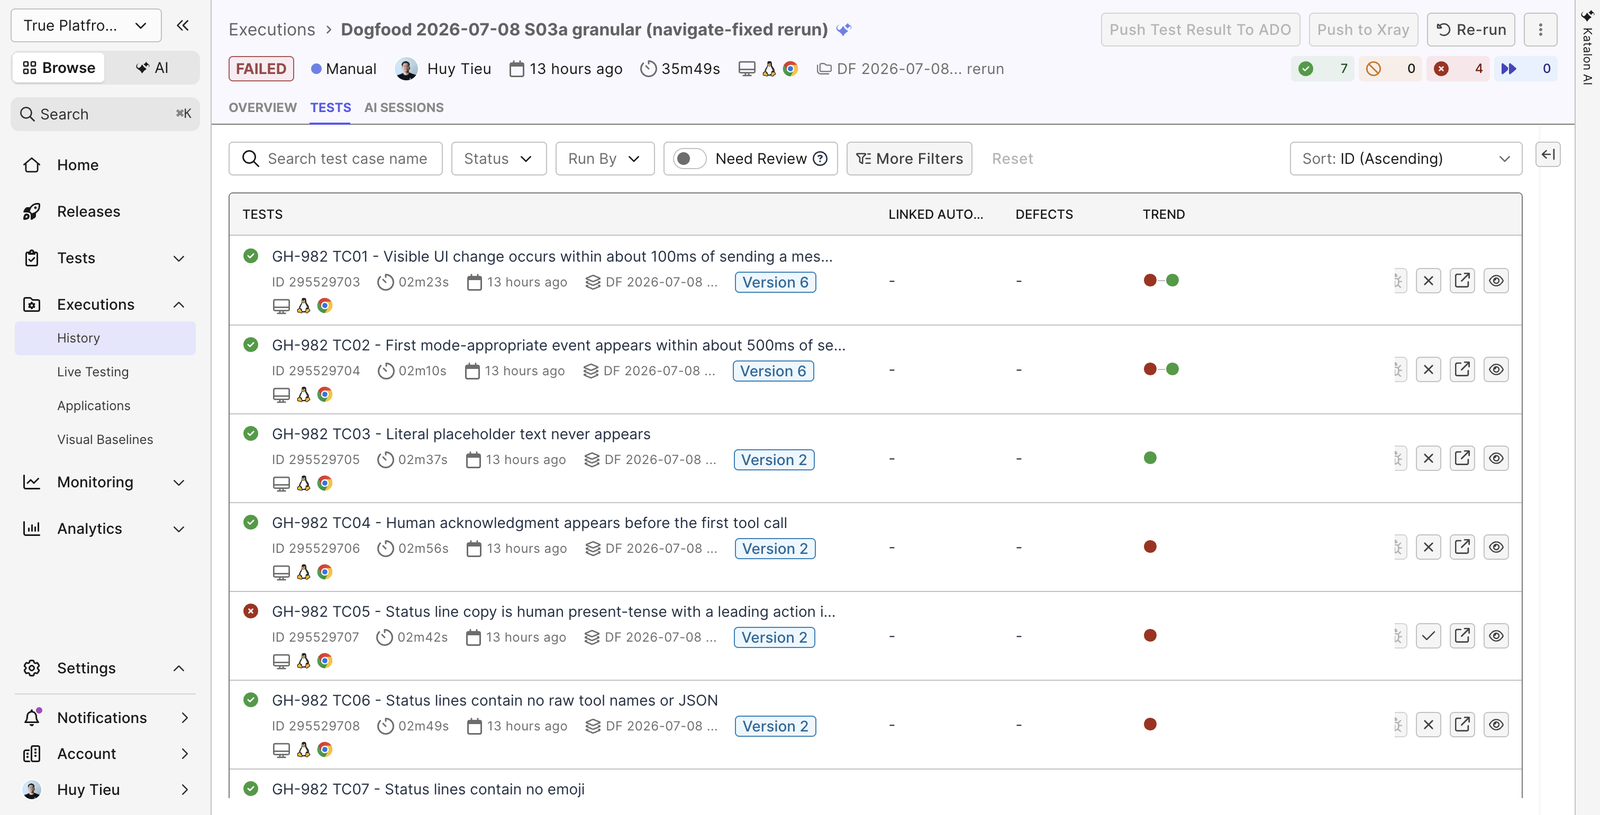Open Katalon AI side panel
The width and height of the screenshot is (1600, 815).
point(1587,48)
